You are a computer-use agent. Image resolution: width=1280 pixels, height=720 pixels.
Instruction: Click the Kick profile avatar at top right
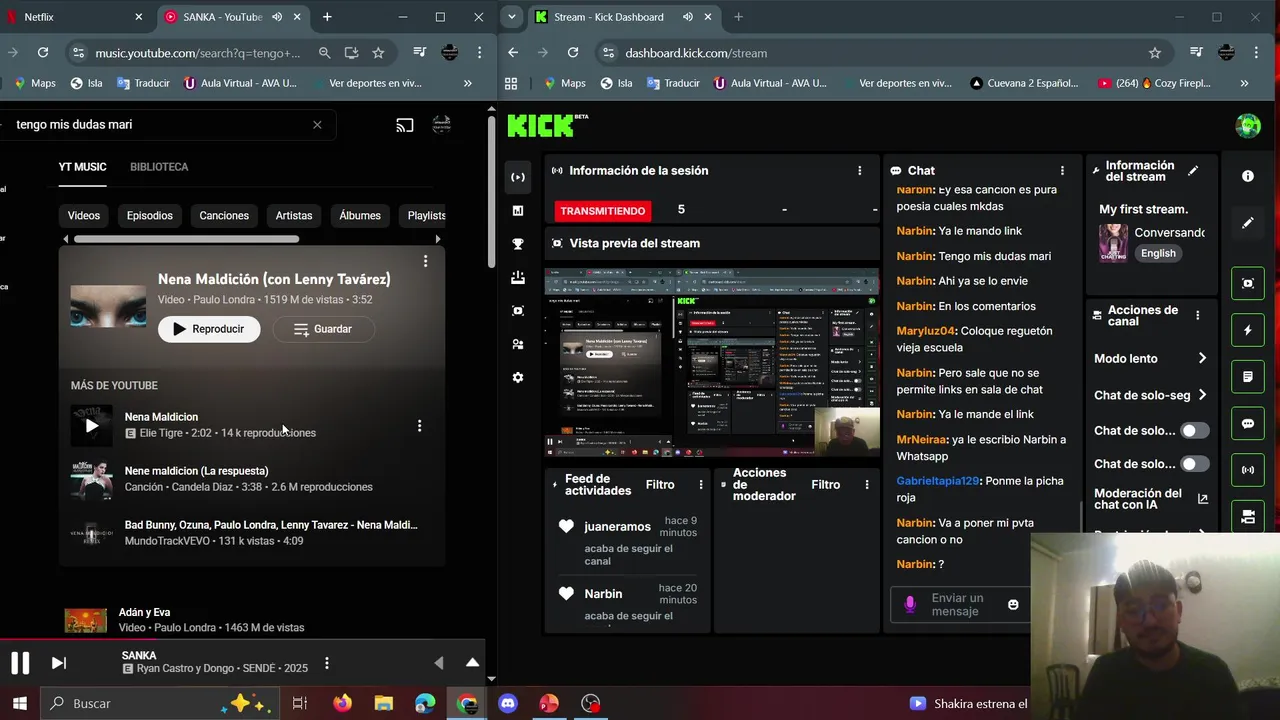[1248, 126]
